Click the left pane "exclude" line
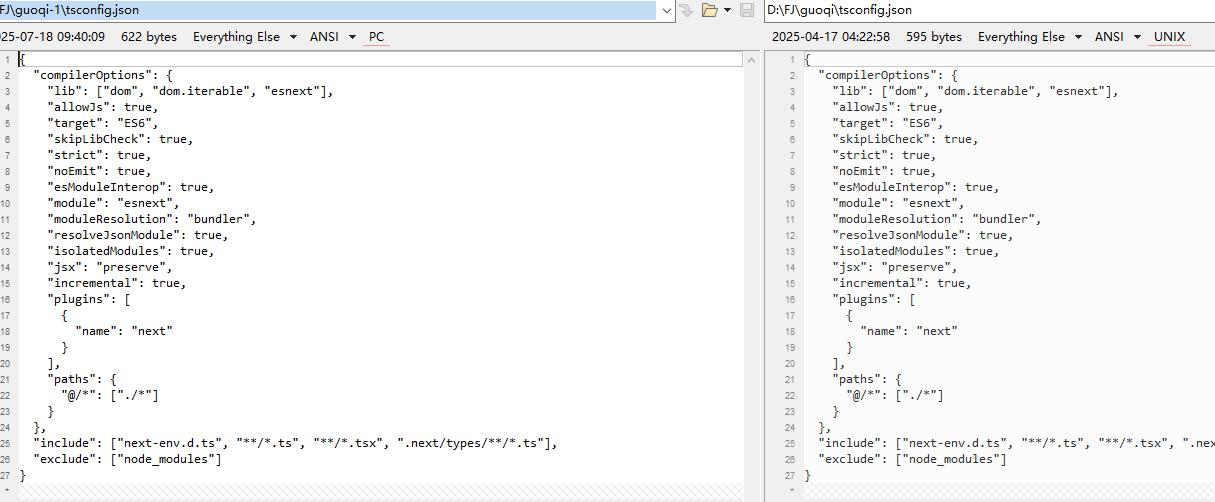The image size is (1215, 502). point(127,459)
